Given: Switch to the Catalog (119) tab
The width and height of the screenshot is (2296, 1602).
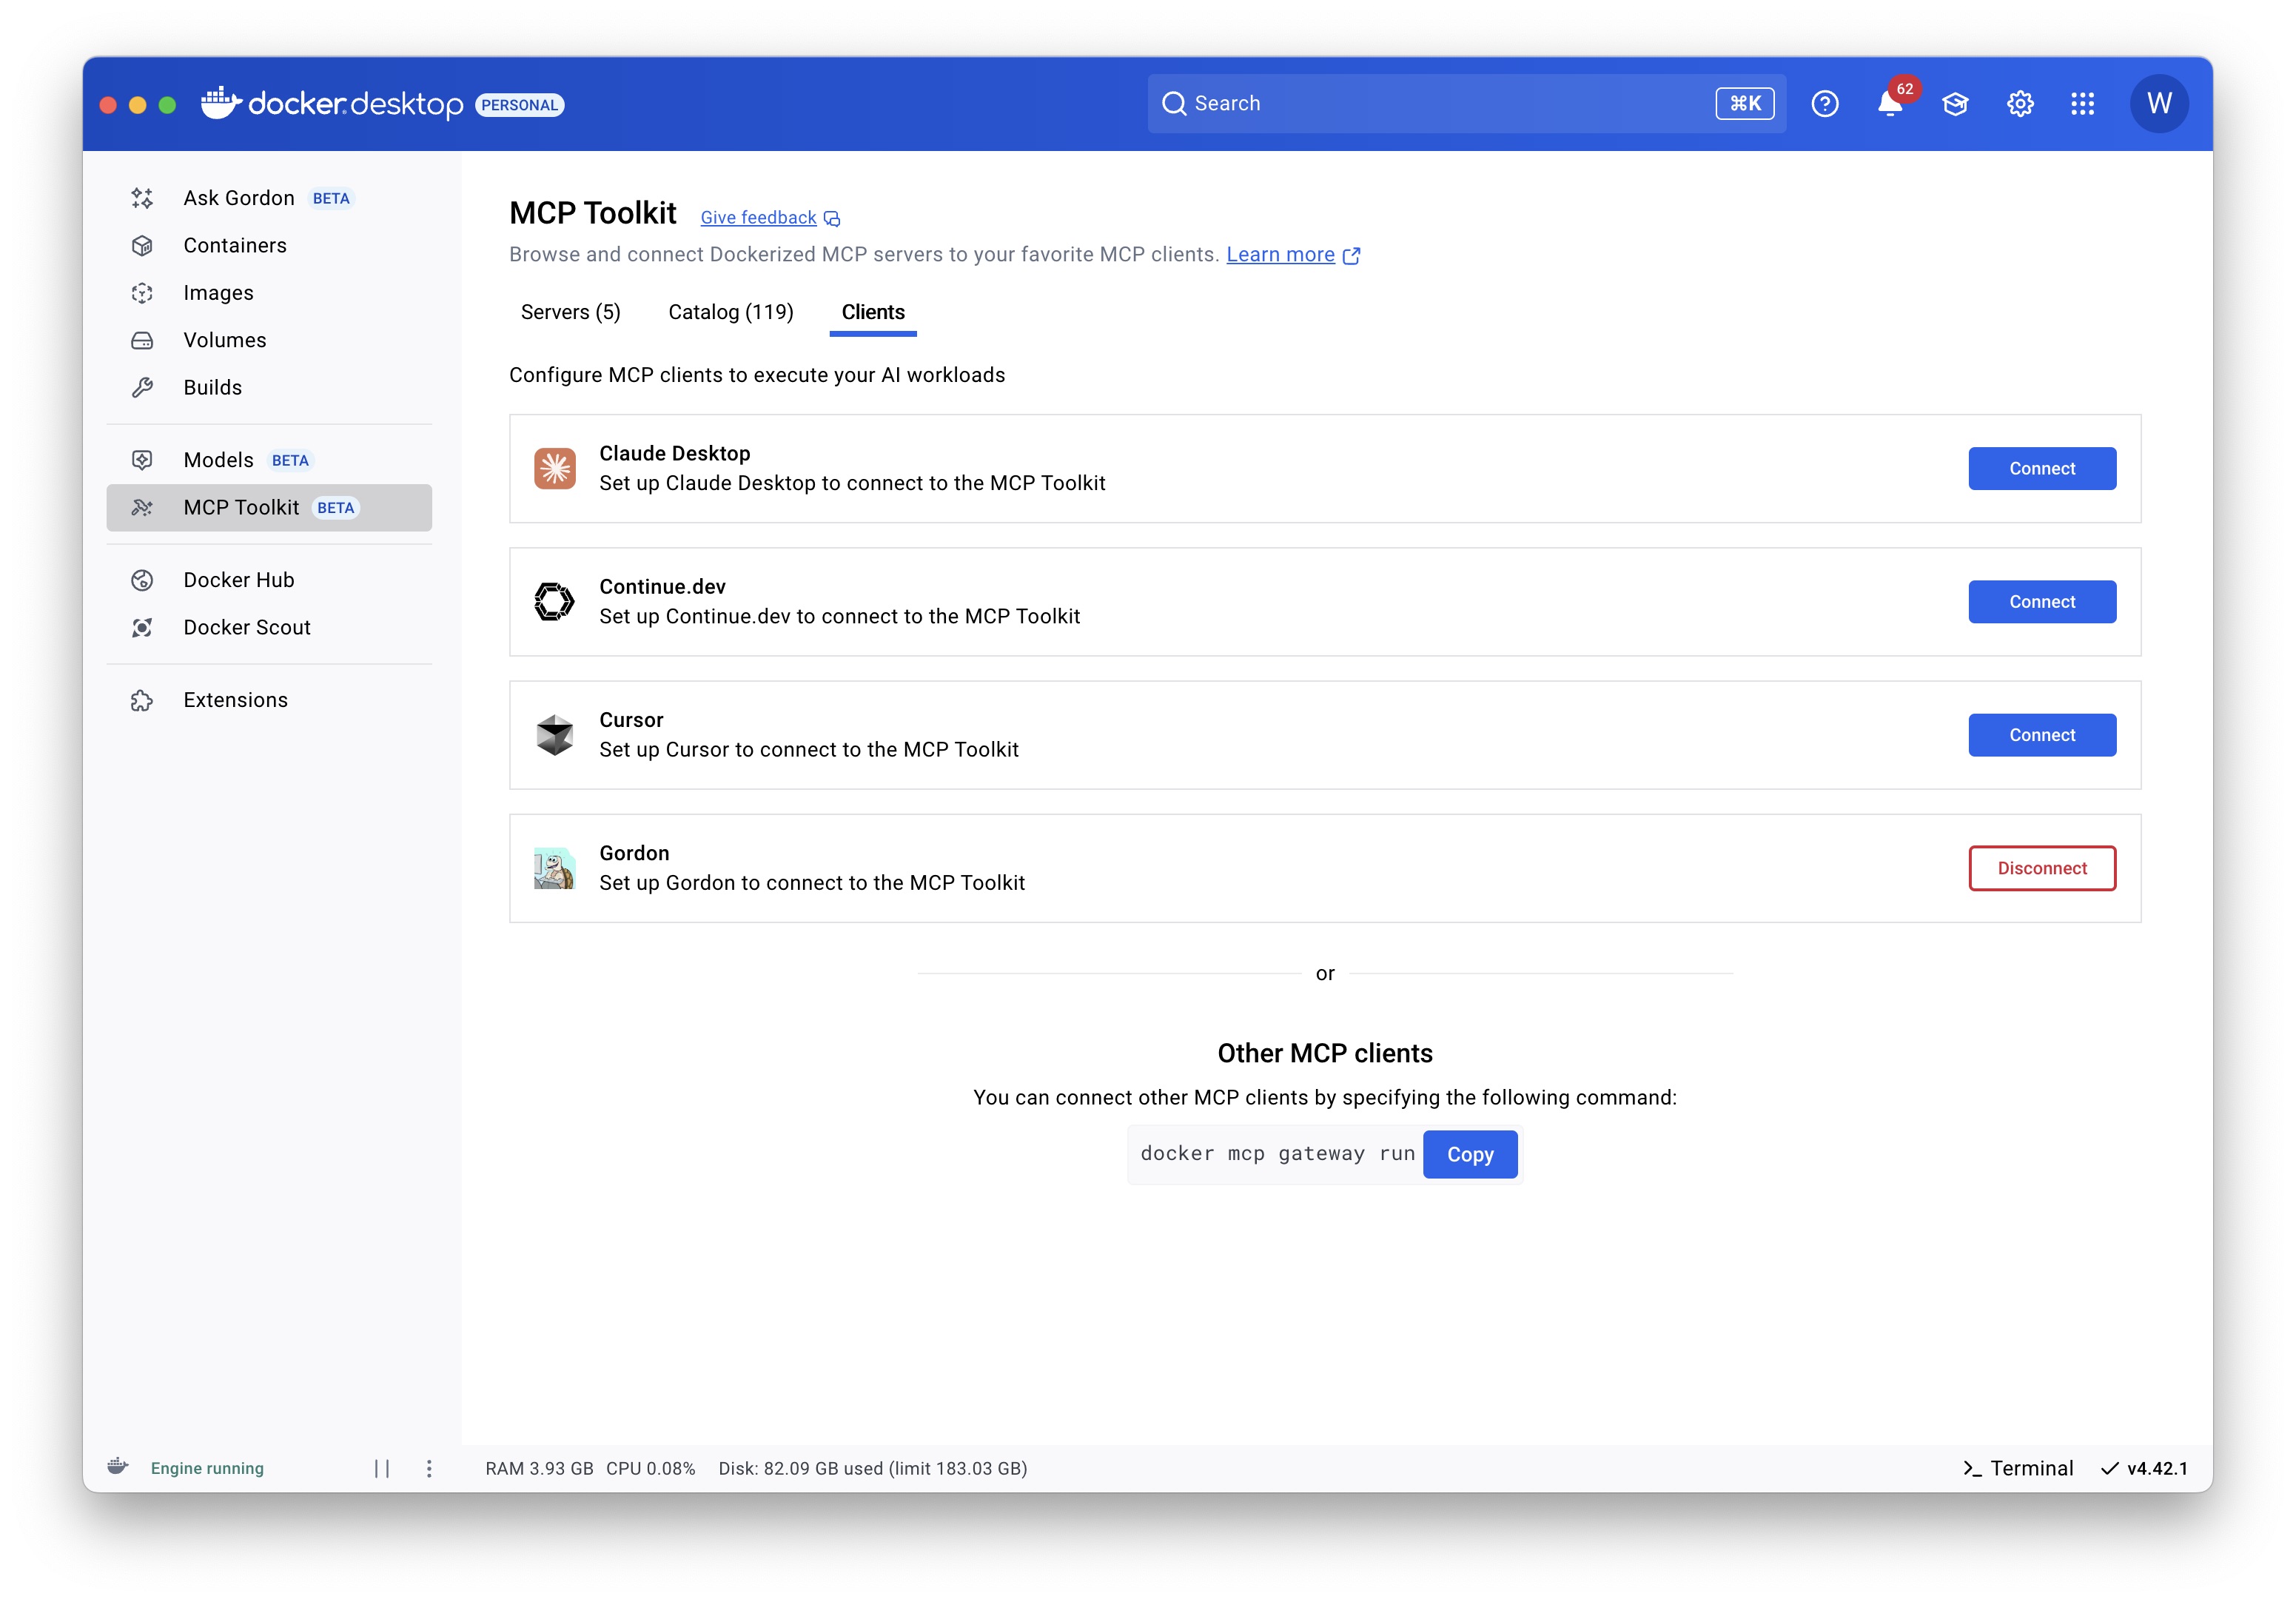Looking at the screenshot, I should 730,312.
